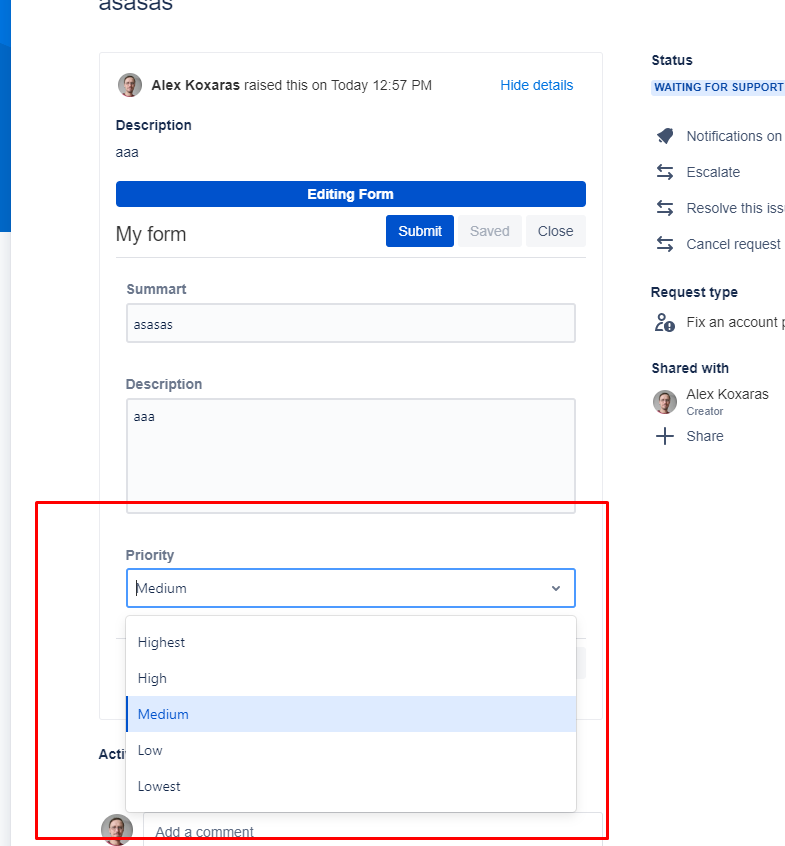Click Notifications on link

coord(734,136)
